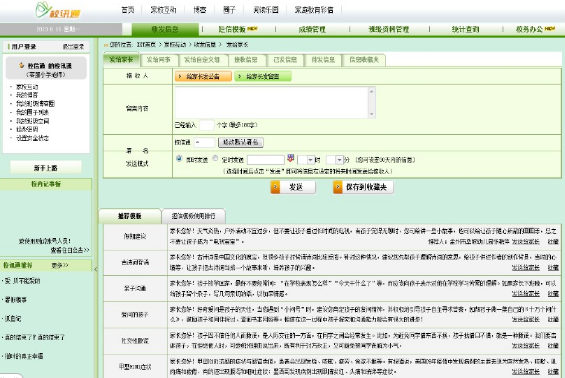Click the message text area scroll up arrow
This screenshot has height=378, width=565.
[x=372, y=91]
